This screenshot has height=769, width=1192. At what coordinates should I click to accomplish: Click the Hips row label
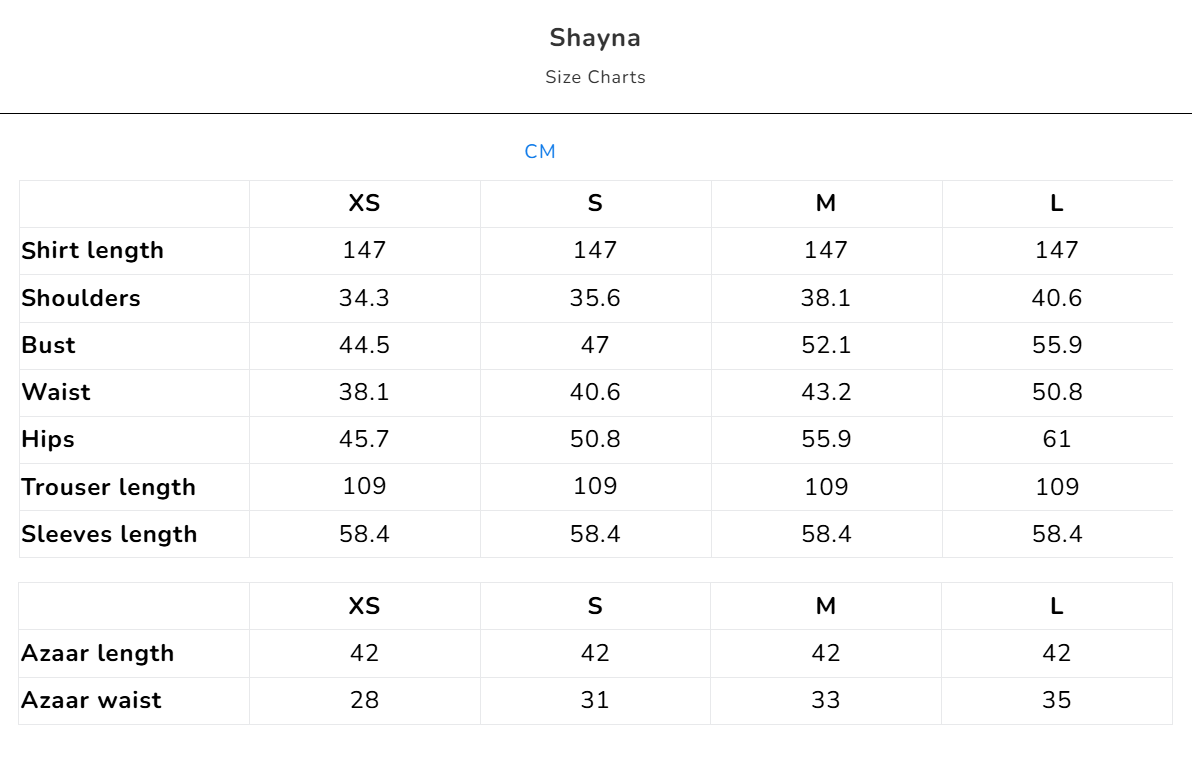coord(48,439)
